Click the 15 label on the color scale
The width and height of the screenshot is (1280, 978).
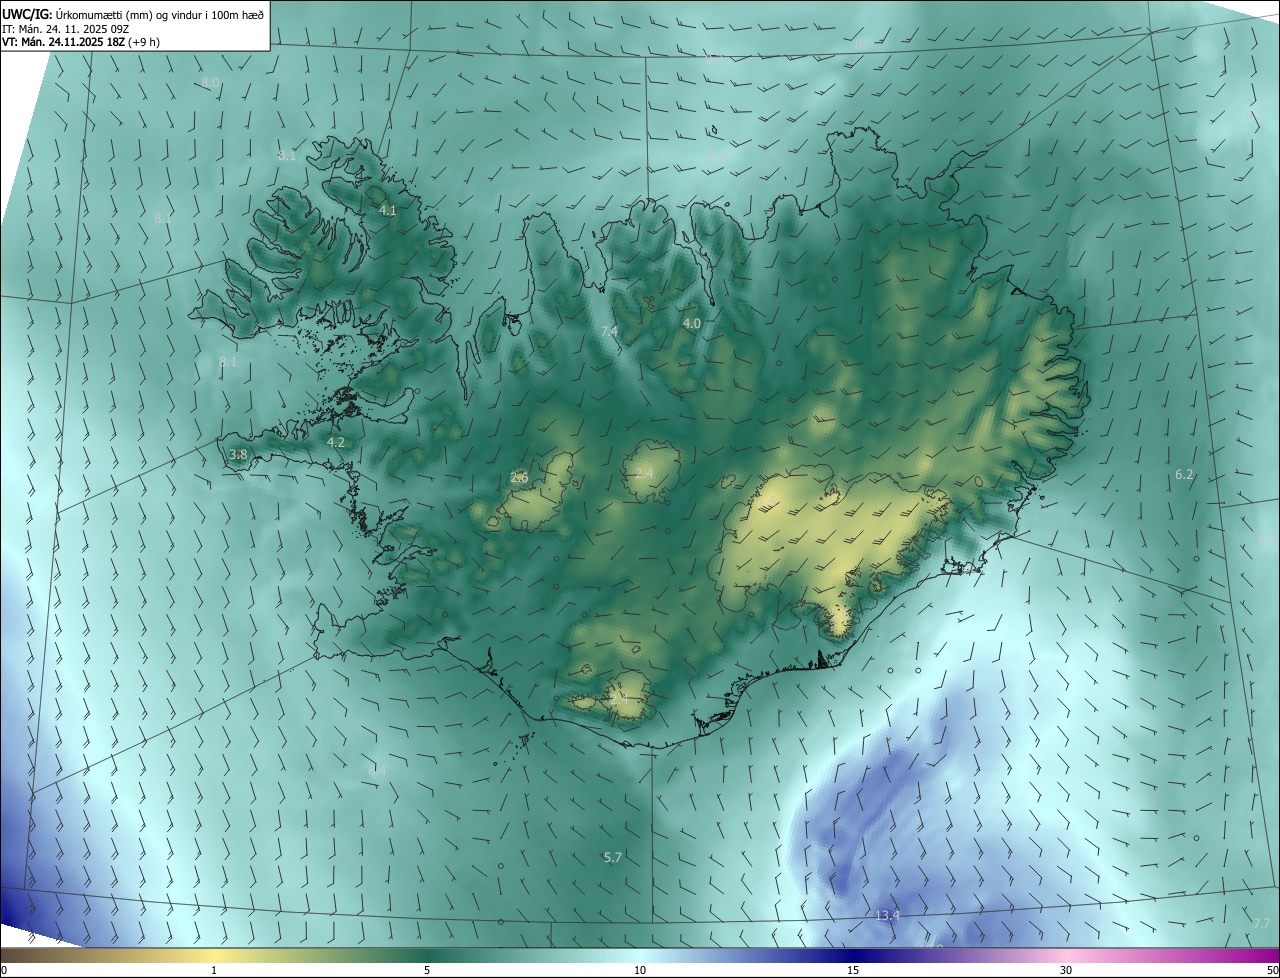(x=853, y=970)
